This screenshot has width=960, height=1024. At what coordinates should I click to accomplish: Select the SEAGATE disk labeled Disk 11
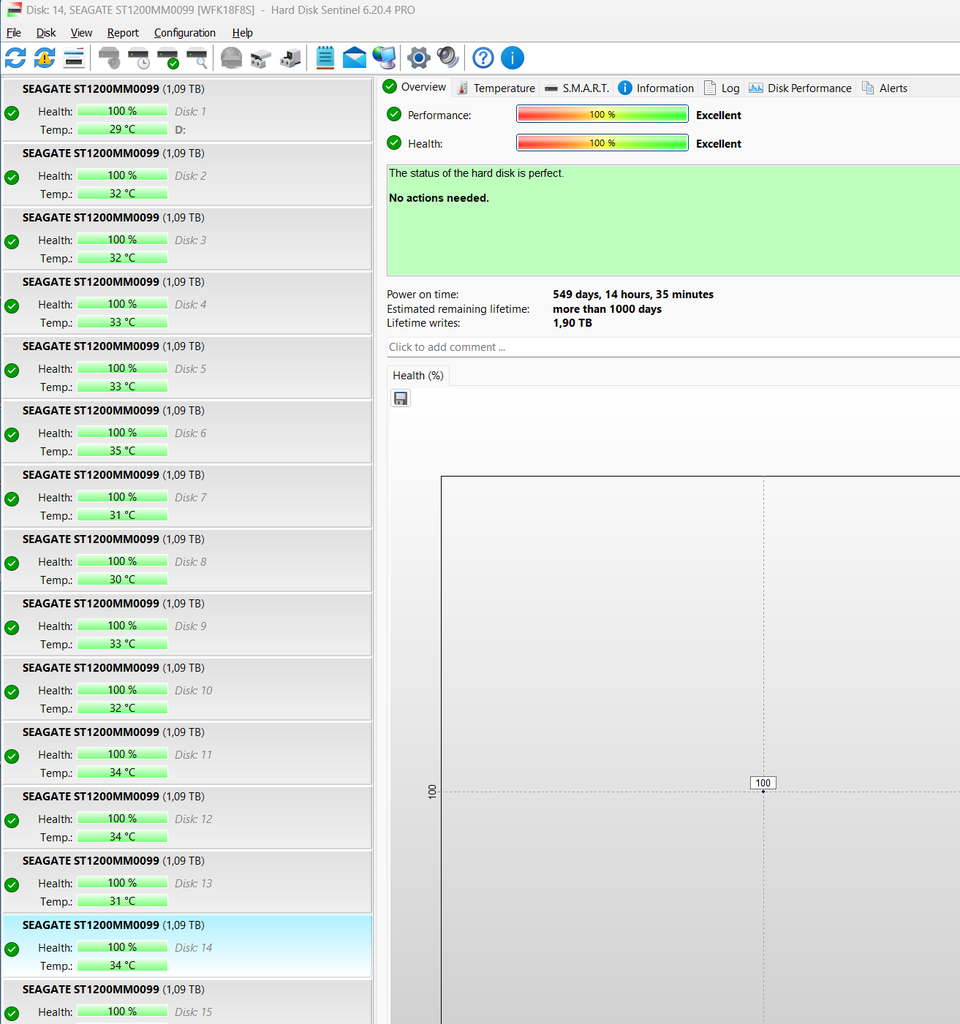click(x=187, y=753)
